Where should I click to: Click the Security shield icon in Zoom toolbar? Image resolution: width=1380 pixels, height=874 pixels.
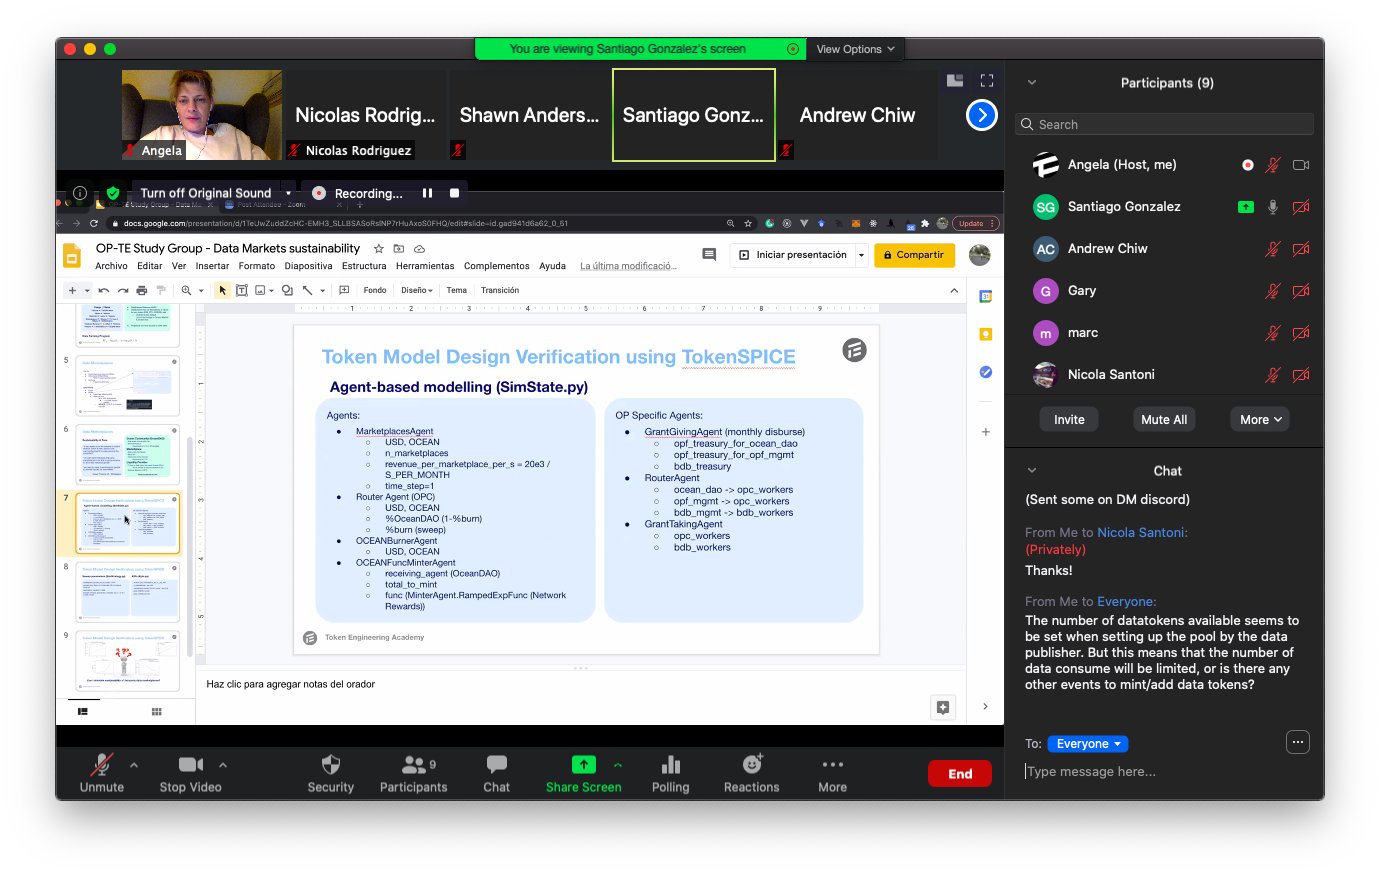[x=331, y=765]
